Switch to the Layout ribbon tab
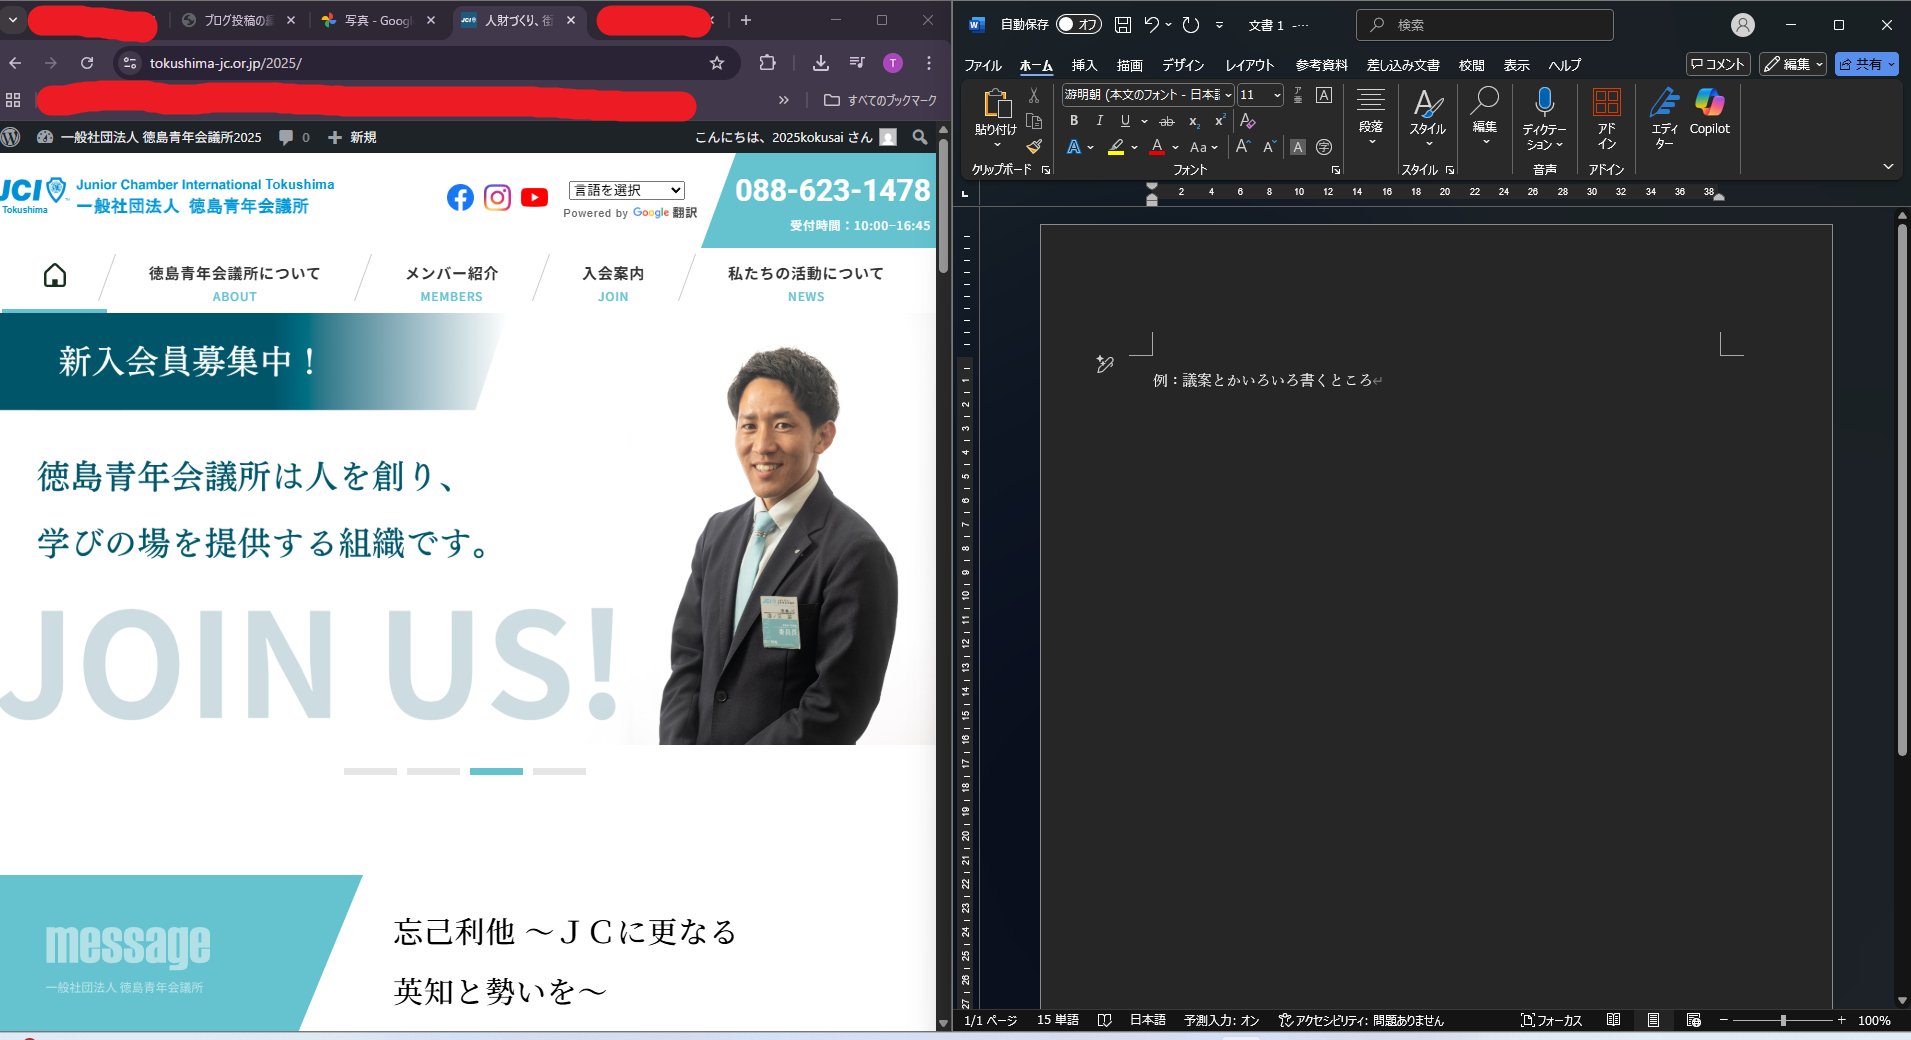1911x1040 pixels. click(x=1249, y=65)
